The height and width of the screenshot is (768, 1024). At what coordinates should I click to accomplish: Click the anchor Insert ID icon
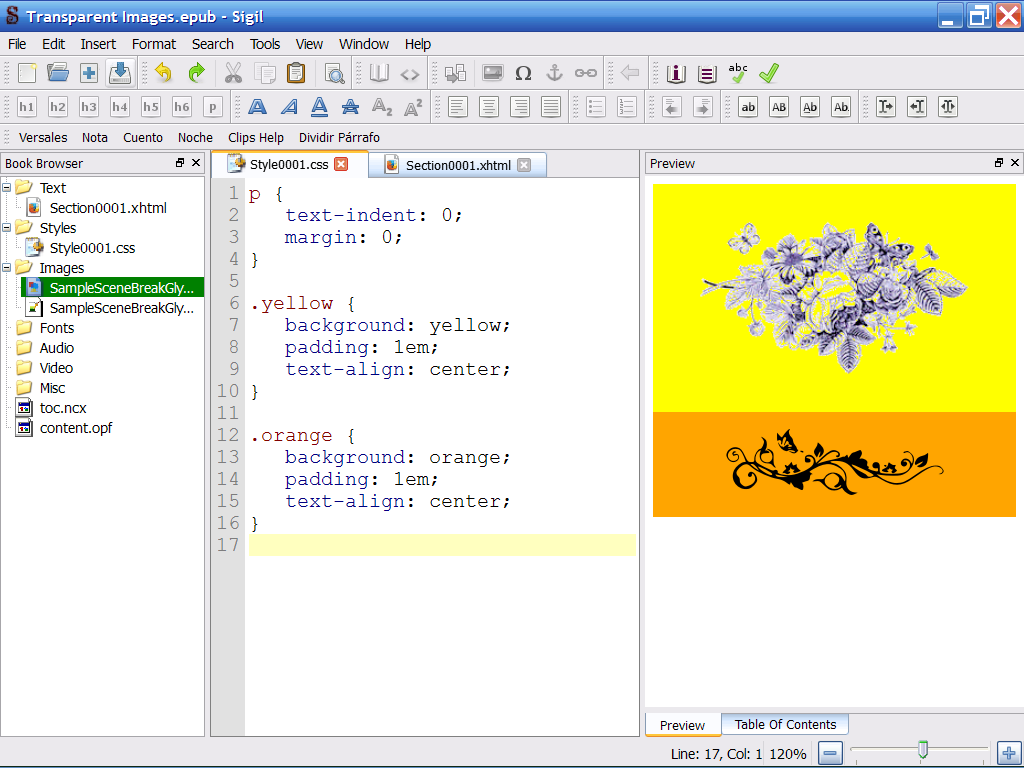click(x=554, y=73)
